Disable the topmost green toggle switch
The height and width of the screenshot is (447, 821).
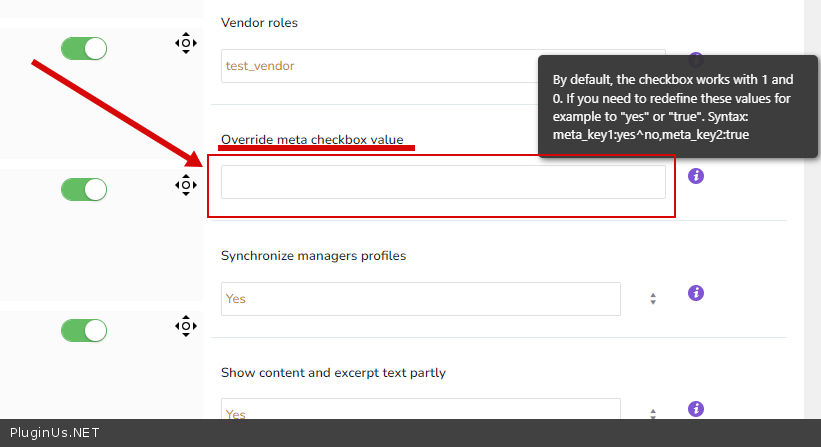point(84,48)
